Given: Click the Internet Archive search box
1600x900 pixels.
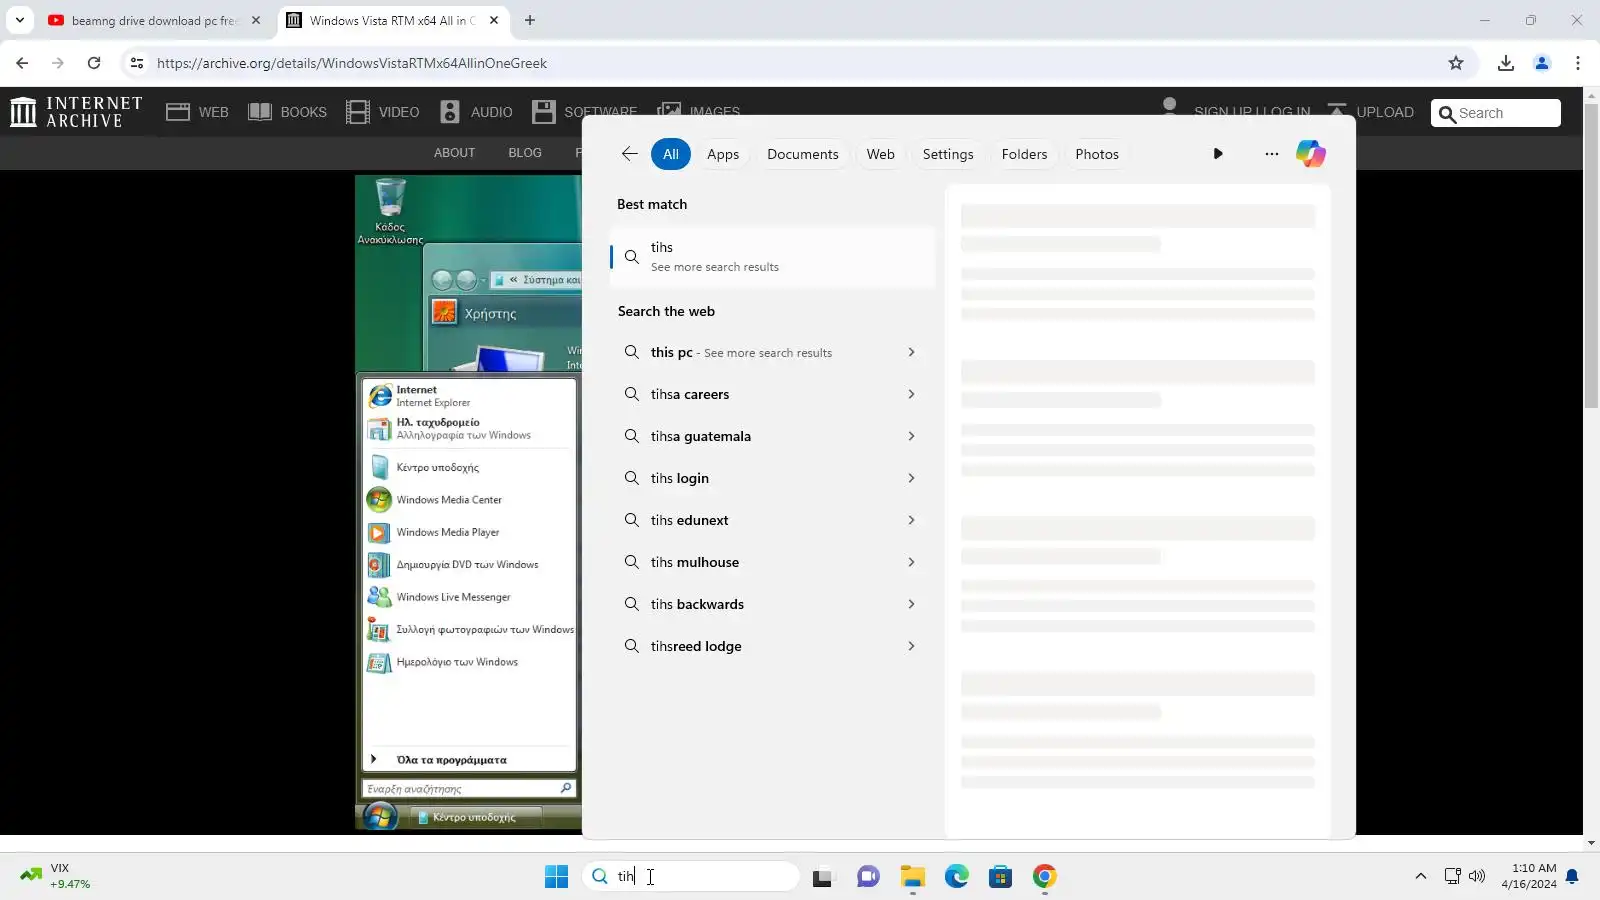Looking at the screenshot, I should 1496,113.
